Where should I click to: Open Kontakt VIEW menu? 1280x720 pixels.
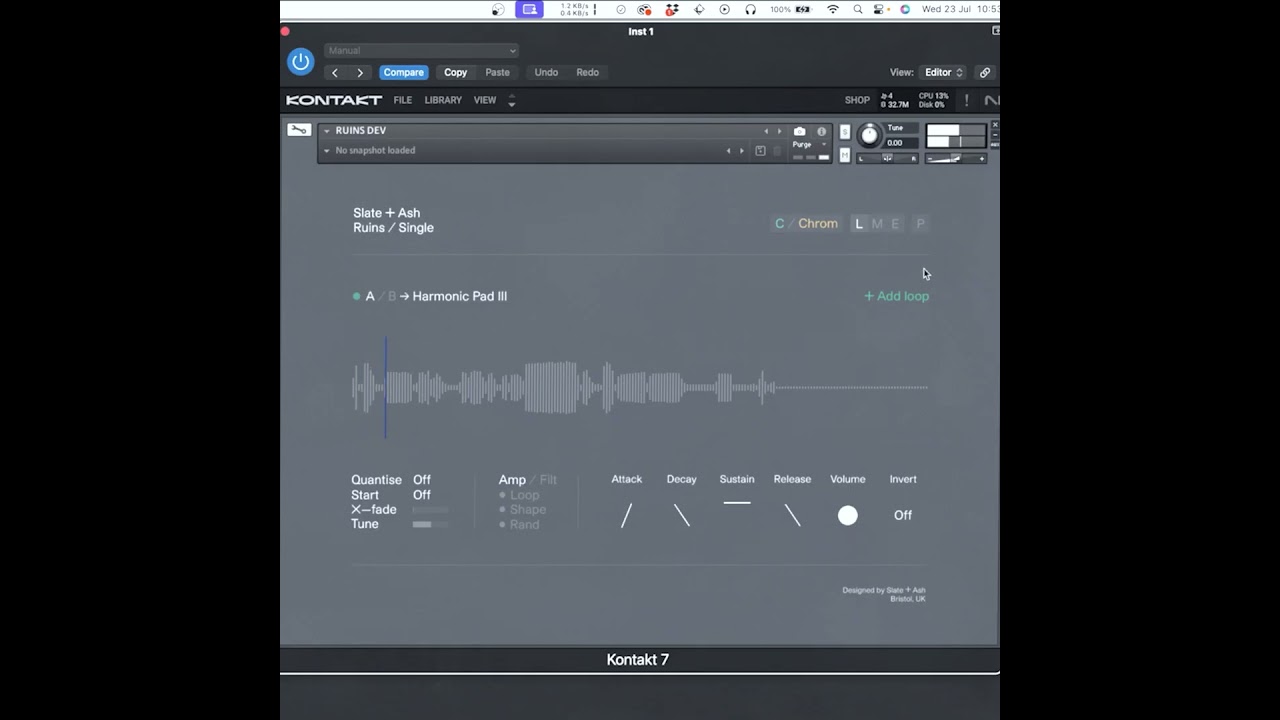click(x=485, y=100)
